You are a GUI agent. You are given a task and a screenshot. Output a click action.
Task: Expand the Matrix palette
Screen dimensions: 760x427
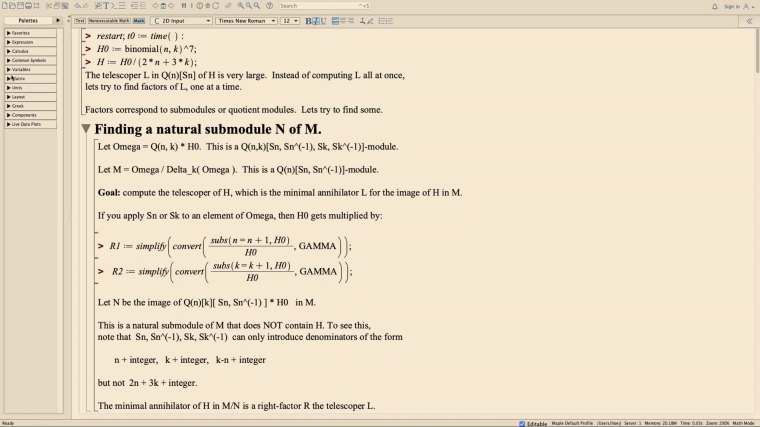[31, 79]
